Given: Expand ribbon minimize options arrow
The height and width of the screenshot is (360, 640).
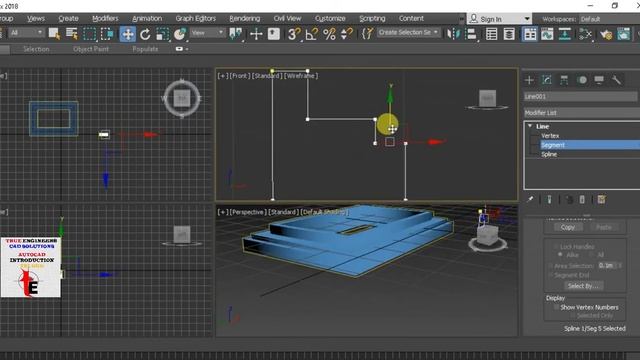Looking at the screenshot, I should [187, 49].
